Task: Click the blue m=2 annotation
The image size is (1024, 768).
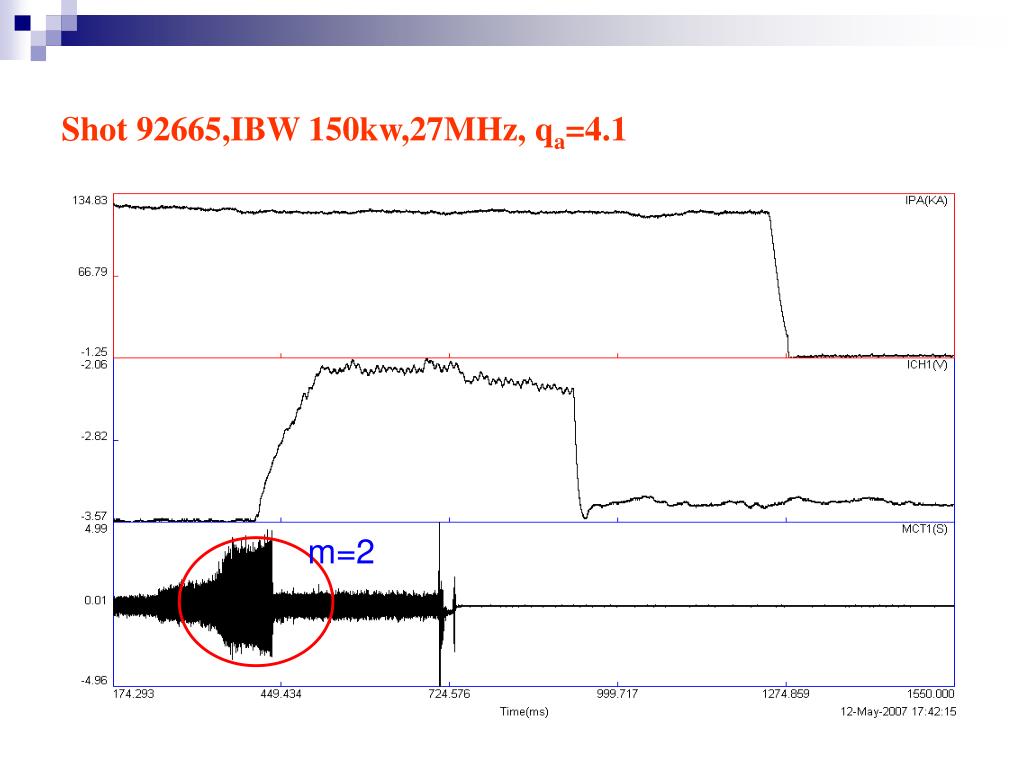Action: [342, 553]
